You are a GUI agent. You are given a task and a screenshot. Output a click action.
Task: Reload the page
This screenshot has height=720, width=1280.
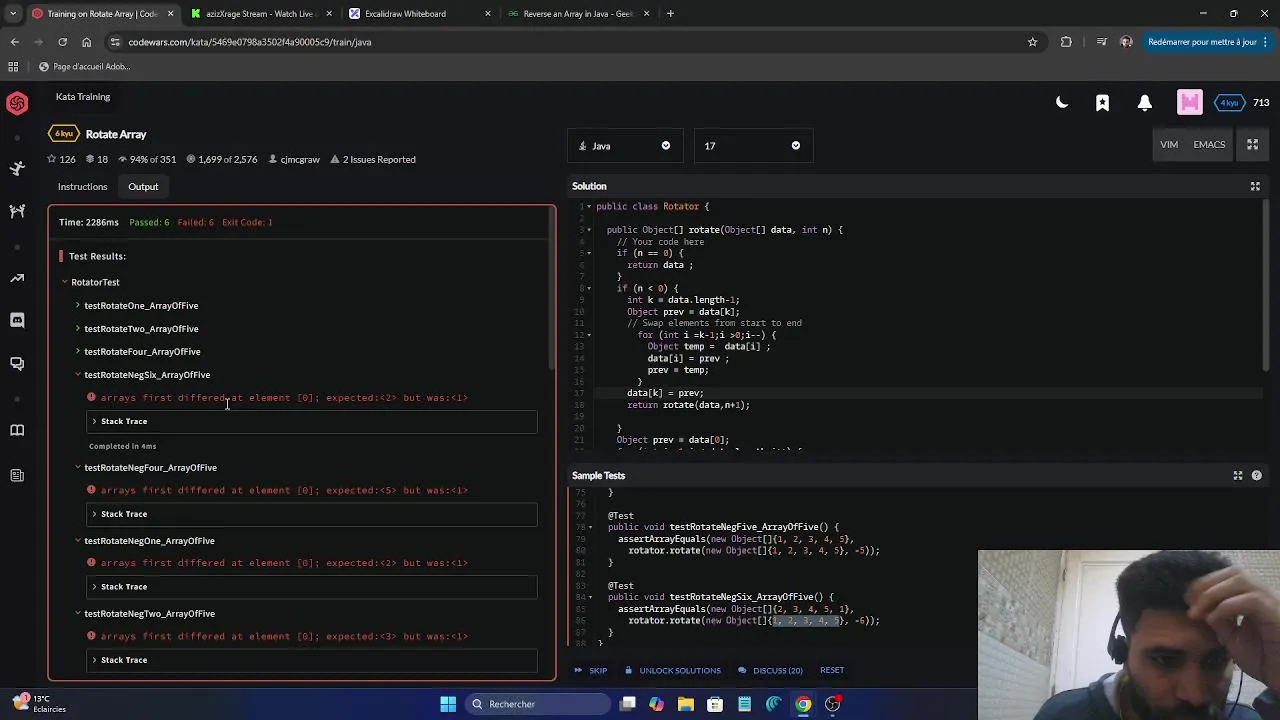pos(62,42)
